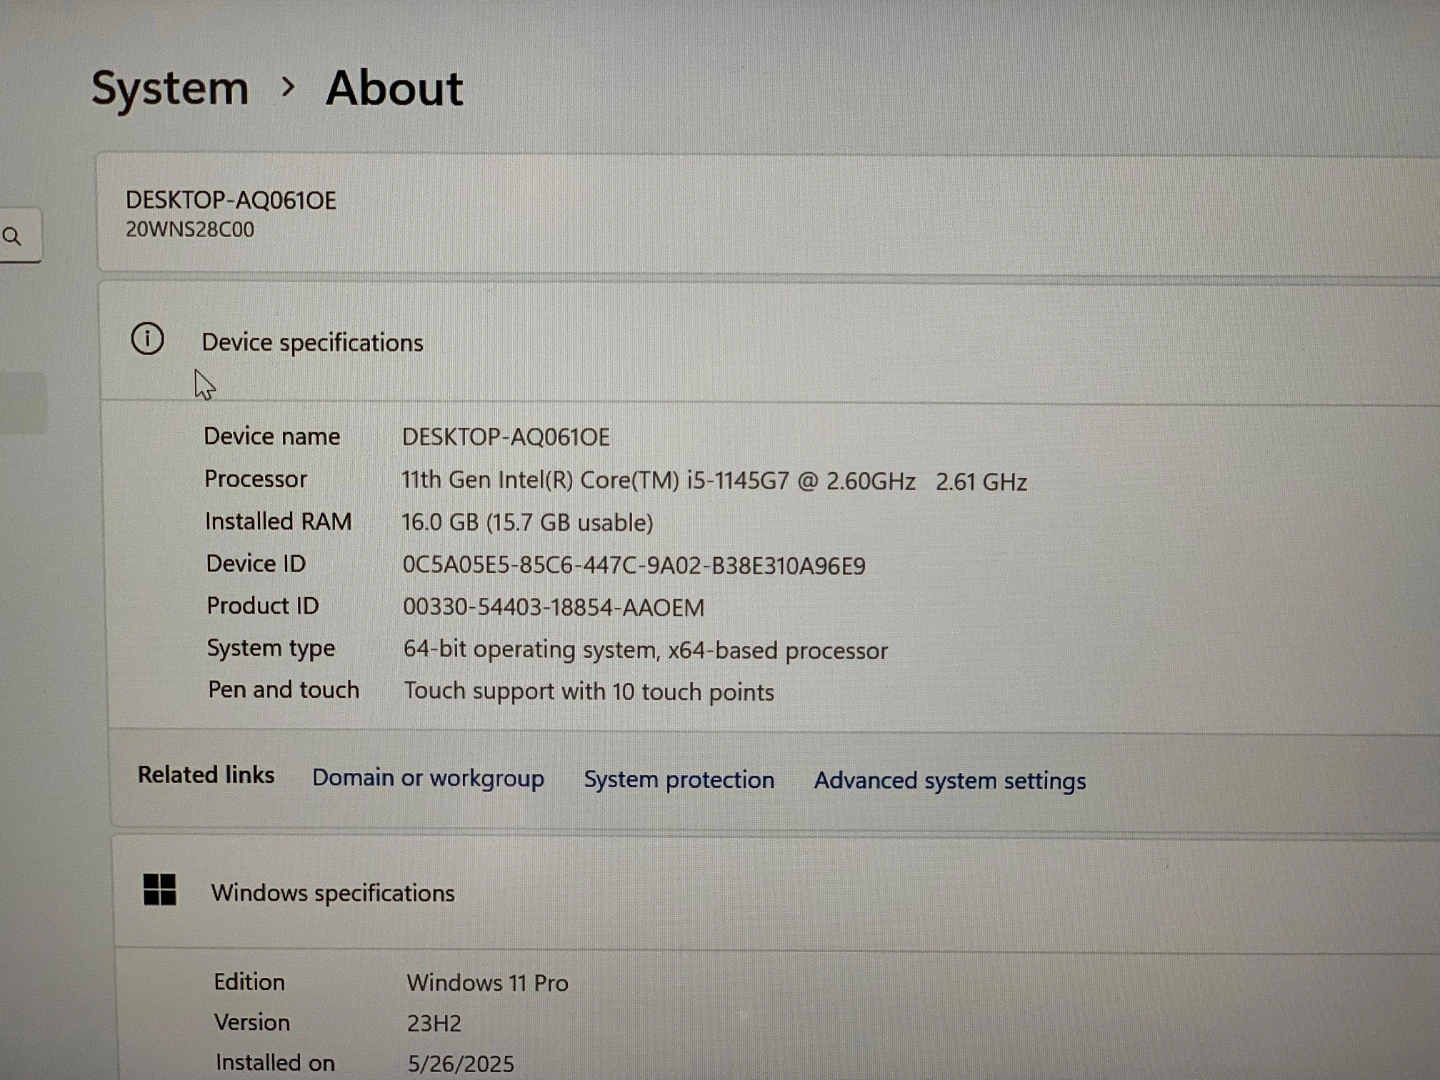Open System protection link

(x=679, y=780)
